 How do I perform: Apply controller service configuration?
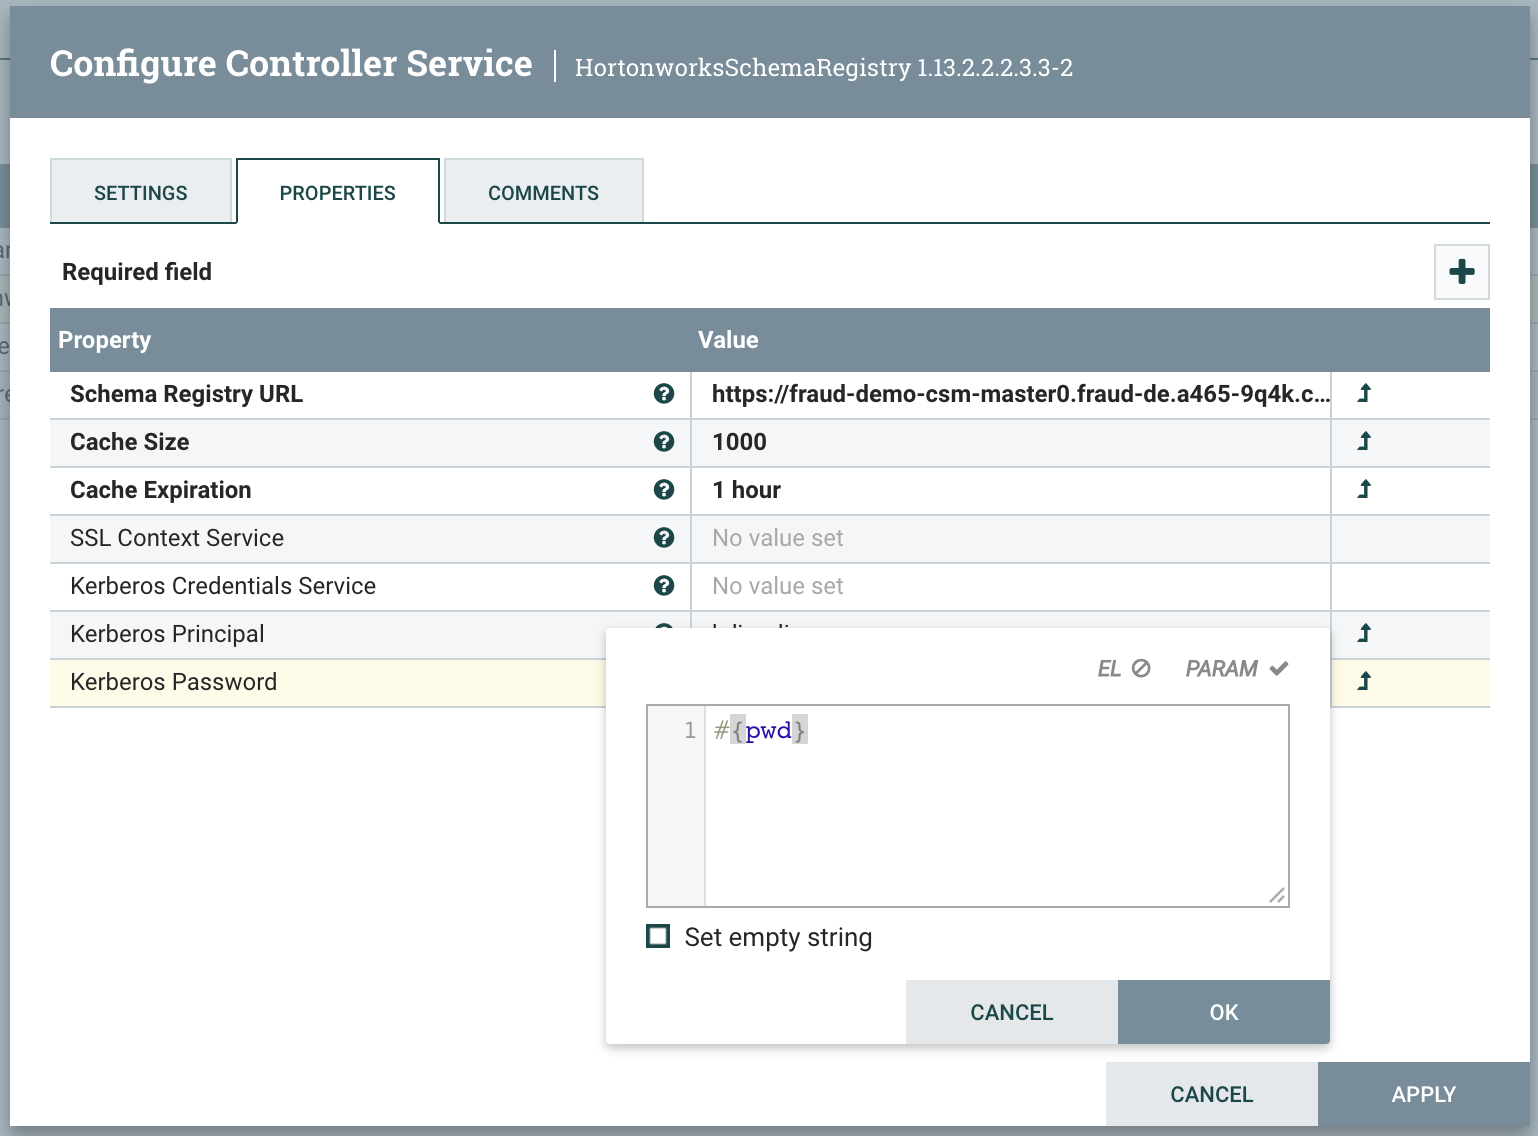[1424, 1094]
